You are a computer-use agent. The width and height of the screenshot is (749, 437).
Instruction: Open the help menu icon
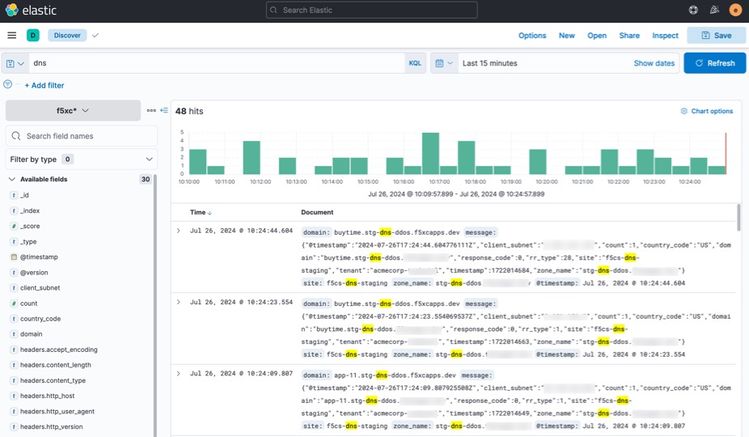click(x=694, y=9)
